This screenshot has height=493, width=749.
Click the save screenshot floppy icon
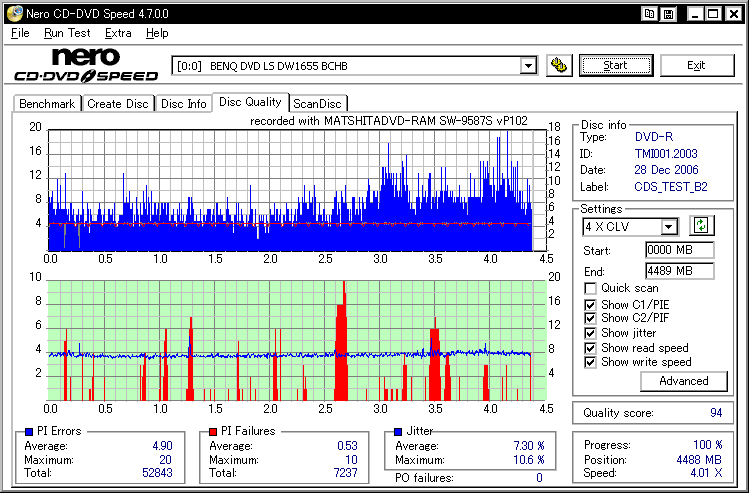tap(669, 14)
